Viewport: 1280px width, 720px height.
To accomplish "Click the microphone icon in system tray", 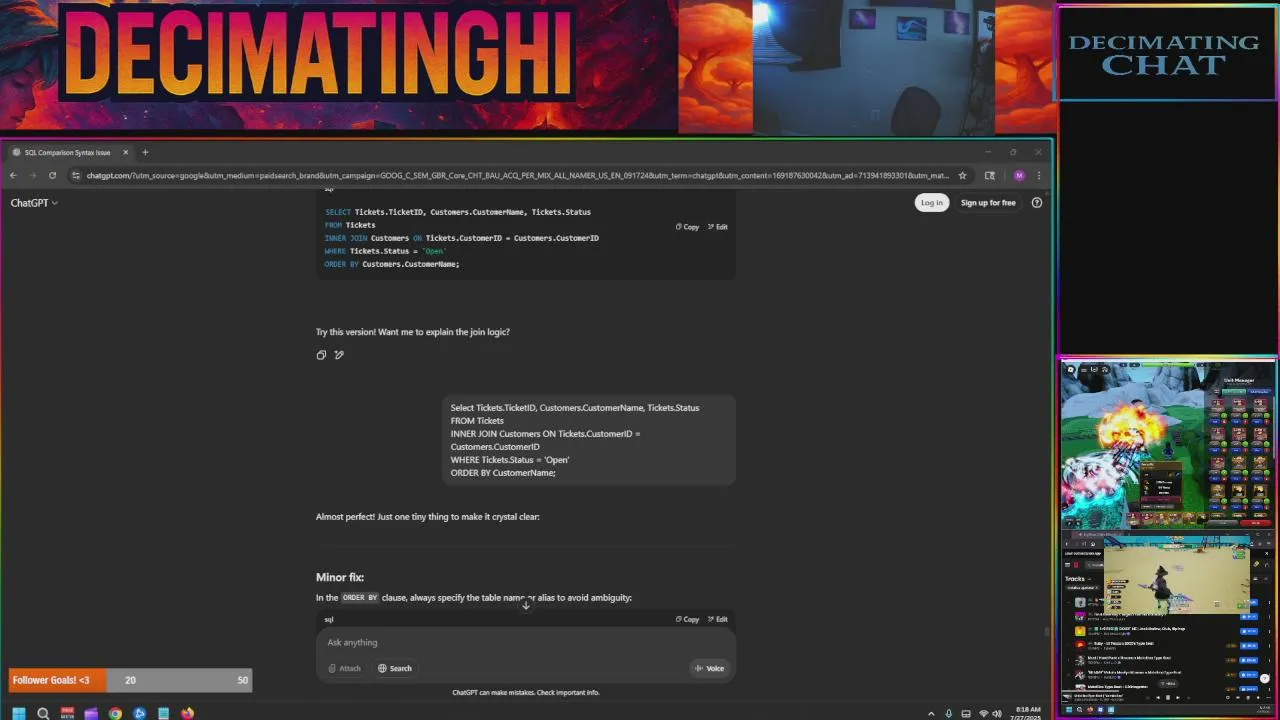I will pos(949,713).
